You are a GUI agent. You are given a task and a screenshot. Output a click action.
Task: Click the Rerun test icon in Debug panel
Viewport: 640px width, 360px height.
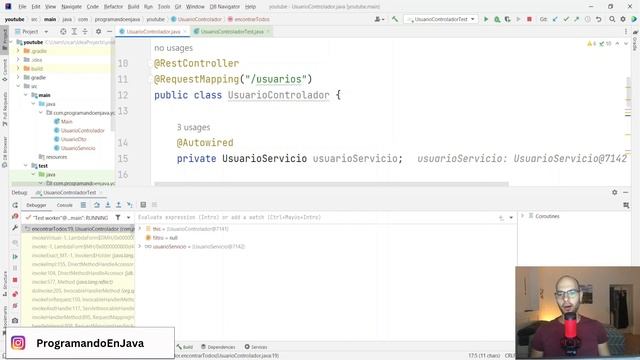point(15,205)
